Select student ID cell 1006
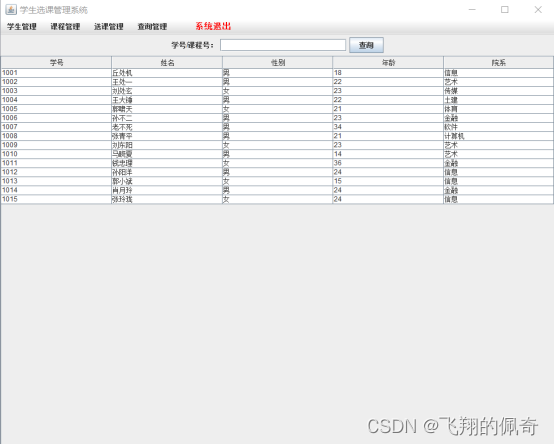 coord(56,118)
